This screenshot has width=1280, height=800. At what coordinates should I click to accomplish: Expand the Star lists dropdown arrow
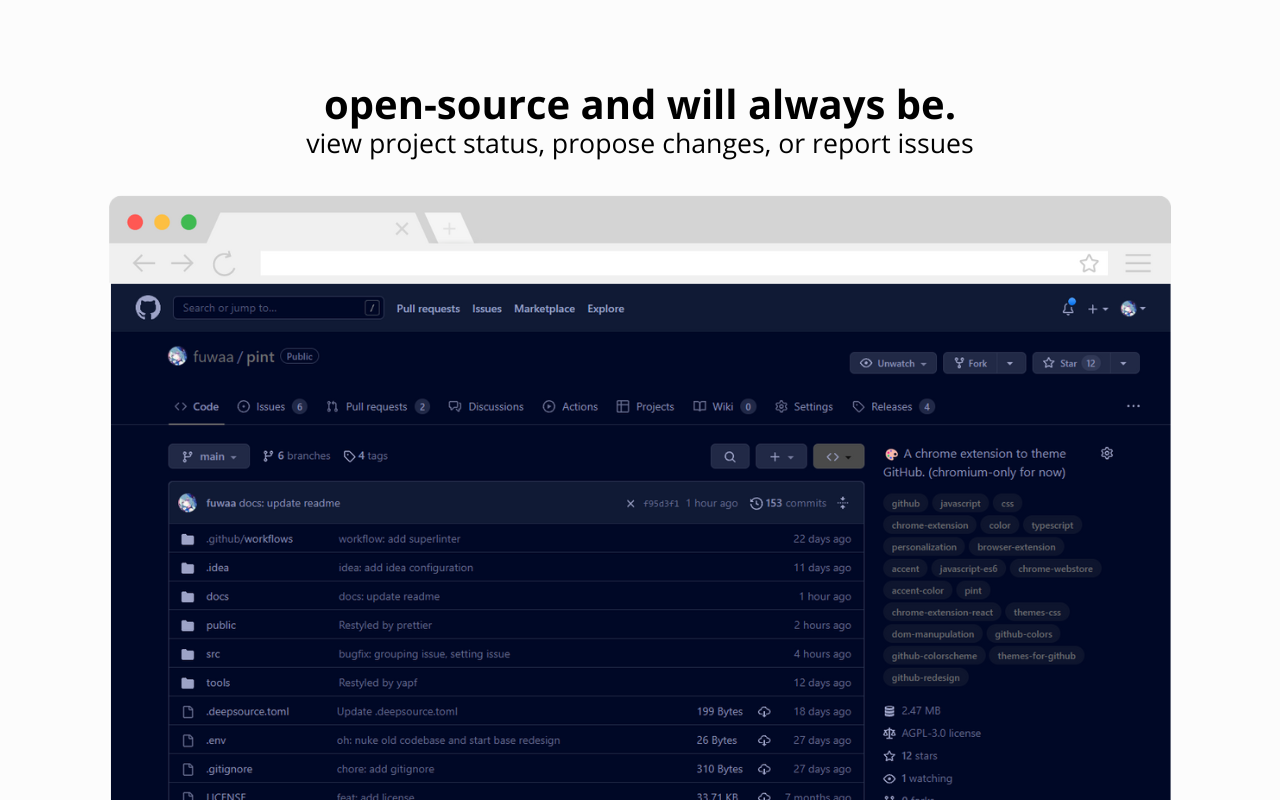pyautogui.click(x=1123, y=363)
